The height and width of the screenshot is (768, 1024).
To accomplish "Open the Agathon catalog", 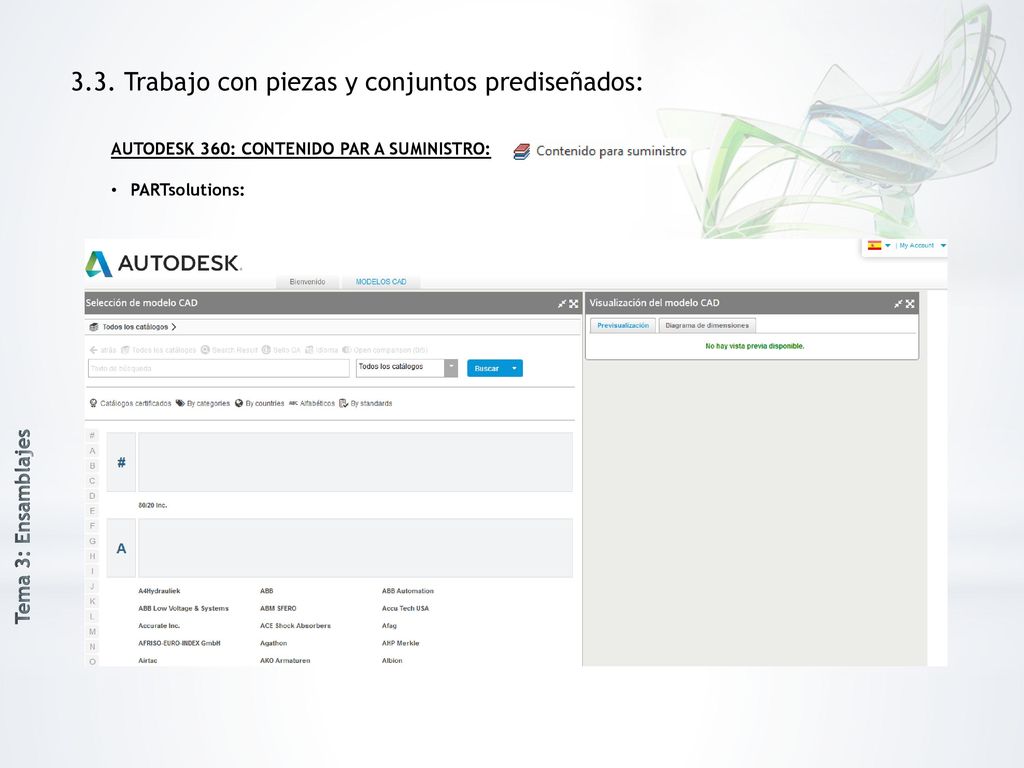I will coord(274,643).
